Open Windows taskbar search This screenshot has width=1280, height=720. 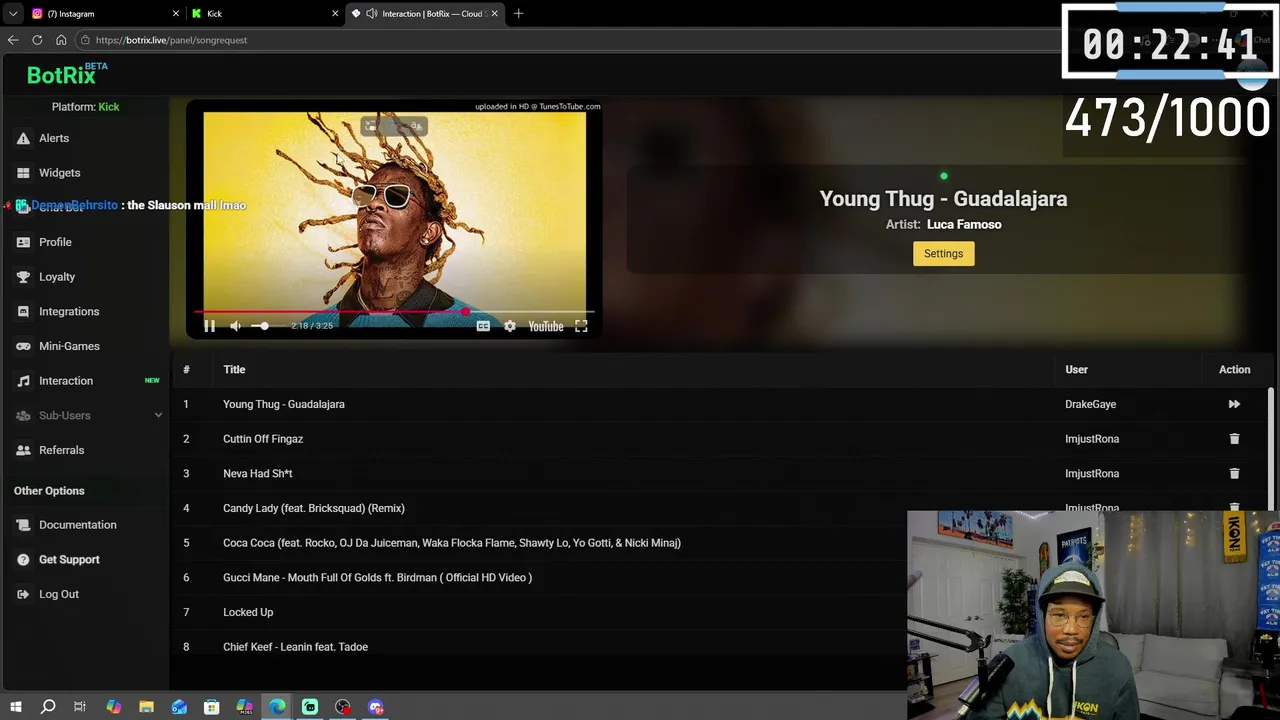pos(47,707)
